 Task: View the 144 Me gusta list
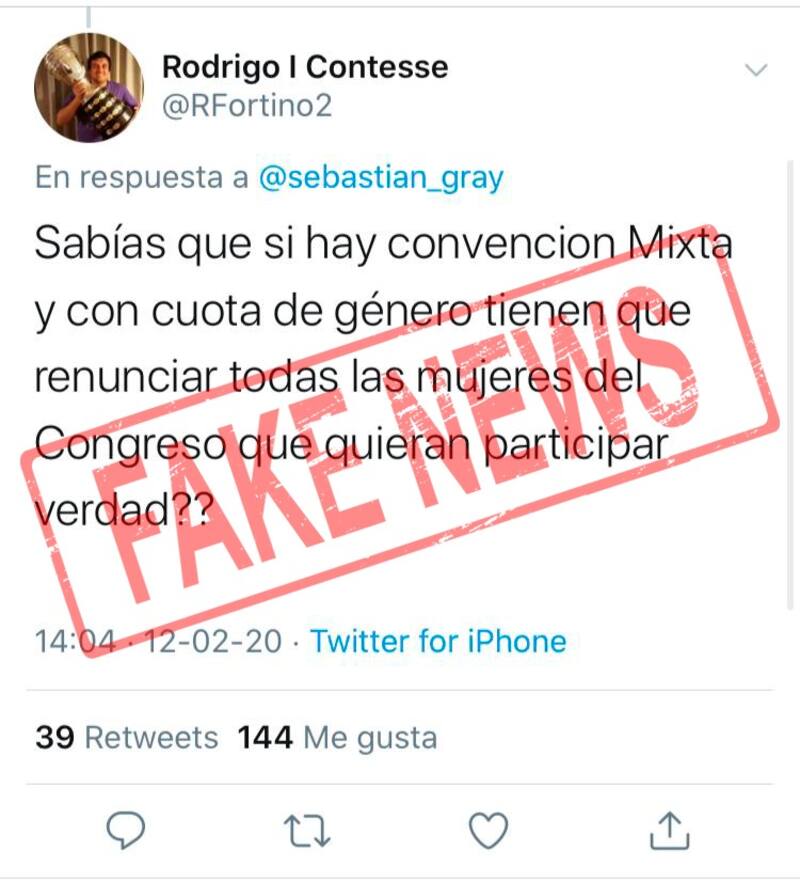(337, 737)
